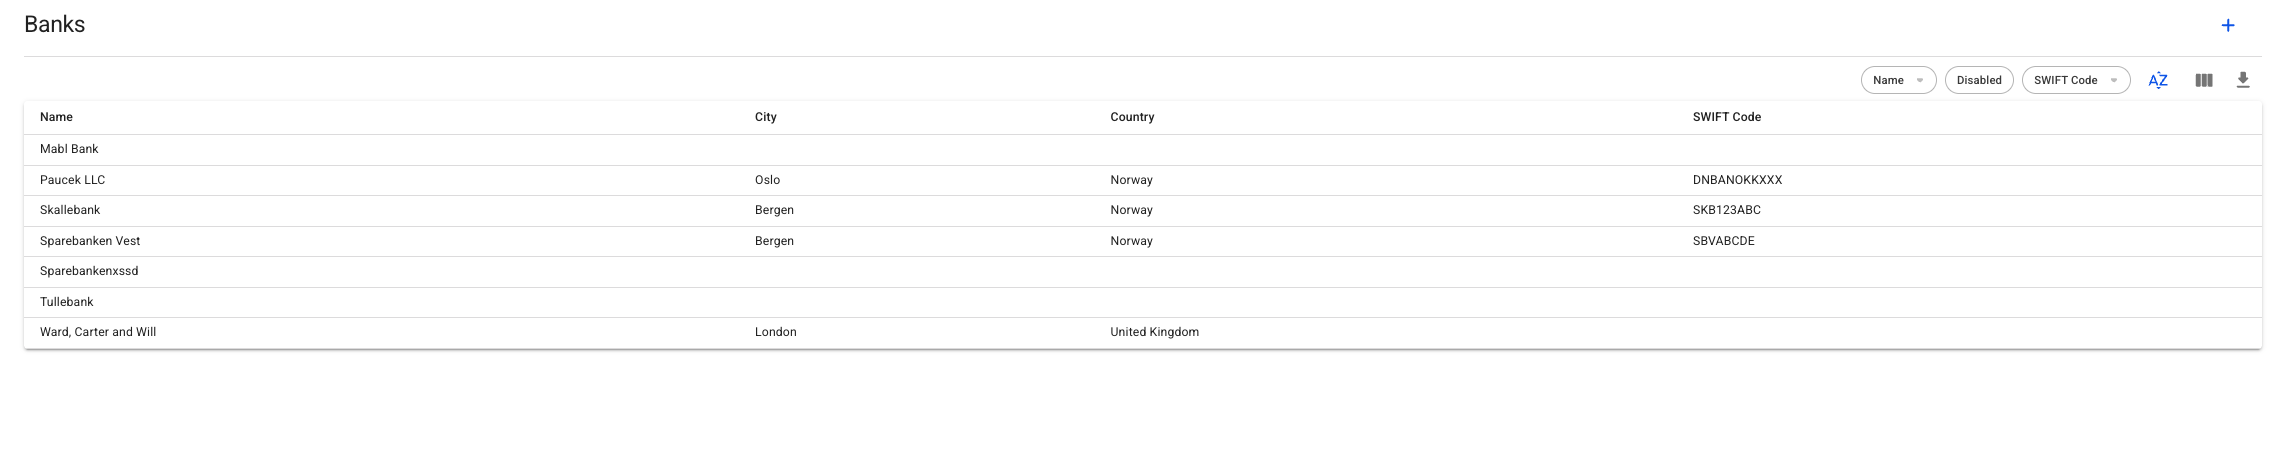
Task: Toggle the Disabled filter chip
Action: coord(1979,81)
